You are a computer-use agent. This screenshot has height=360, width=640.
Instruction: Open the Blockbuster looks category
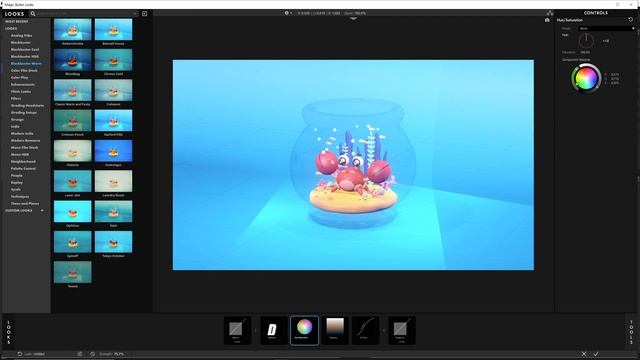point(21,42)
